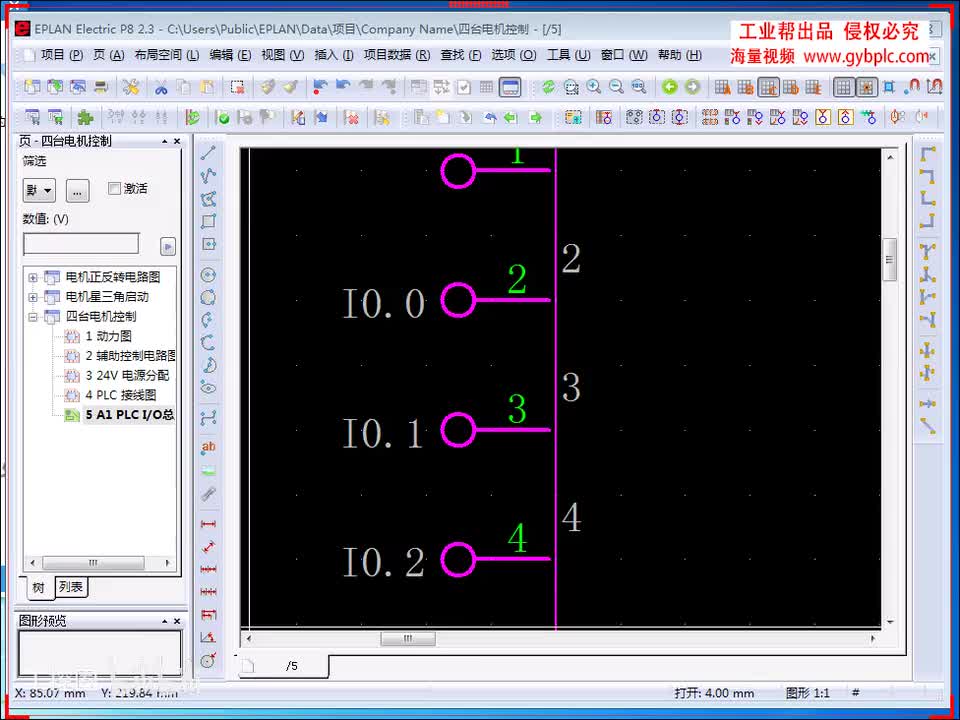Toggle the object snap magnet icon
960x720 pixels.
pyautogui.click(x=912, y=88)
